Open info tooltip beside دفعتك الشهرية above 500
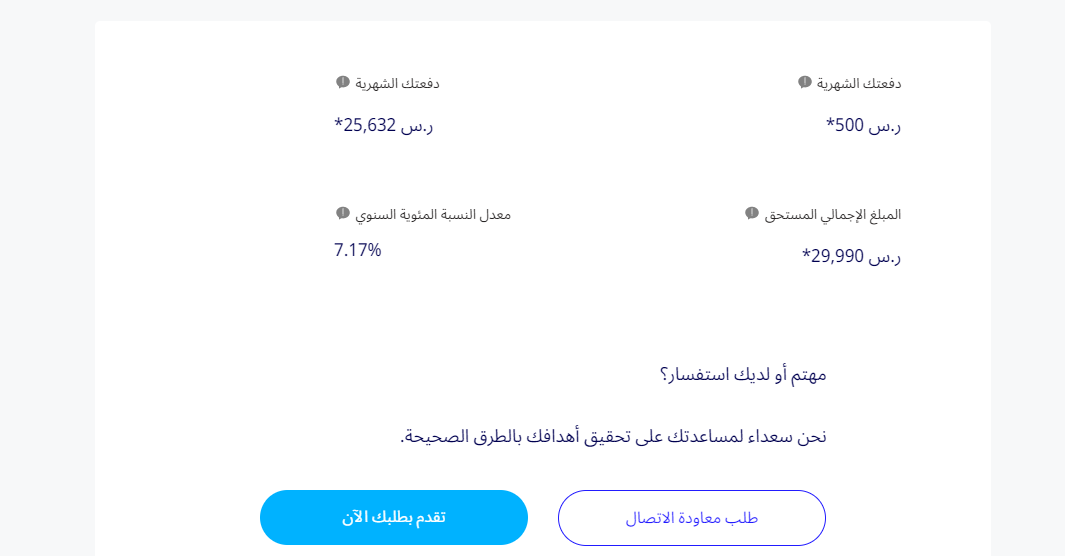Image resolution: width=1065 pixels, height=556 pixels. tap(804, 82)
